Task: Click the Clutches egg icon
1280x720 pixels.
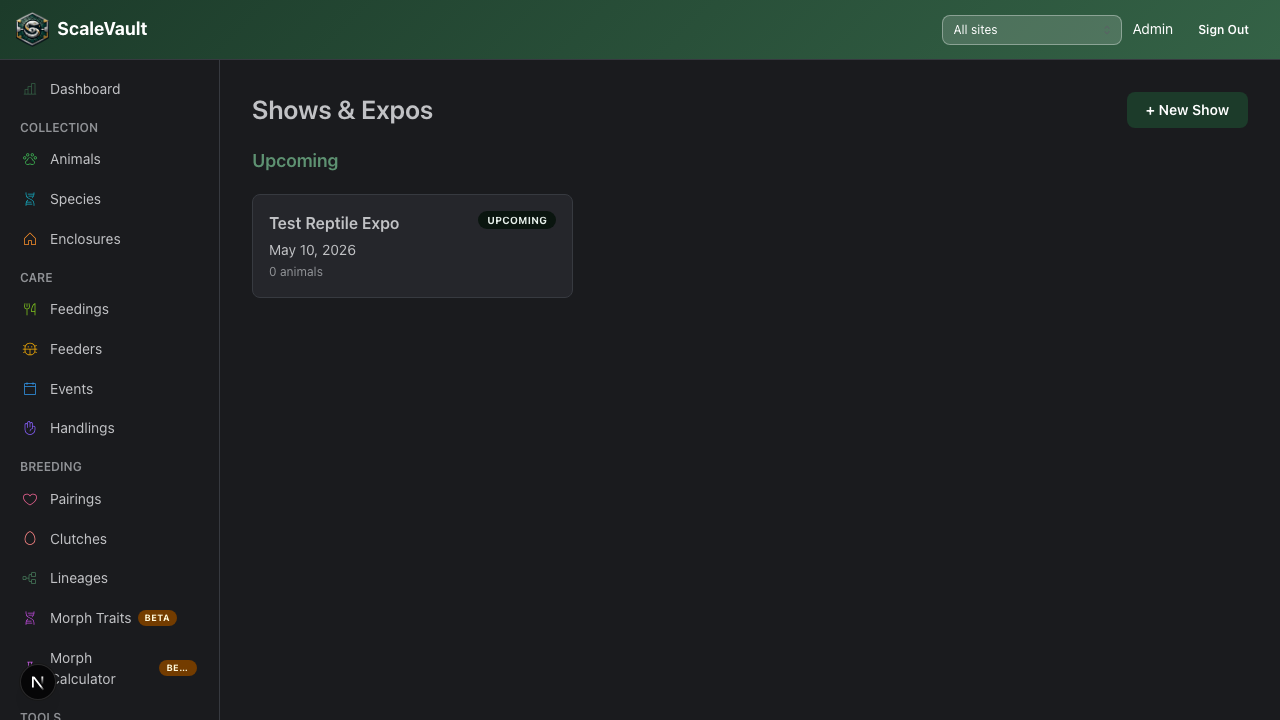Action: tap(30, 539)
